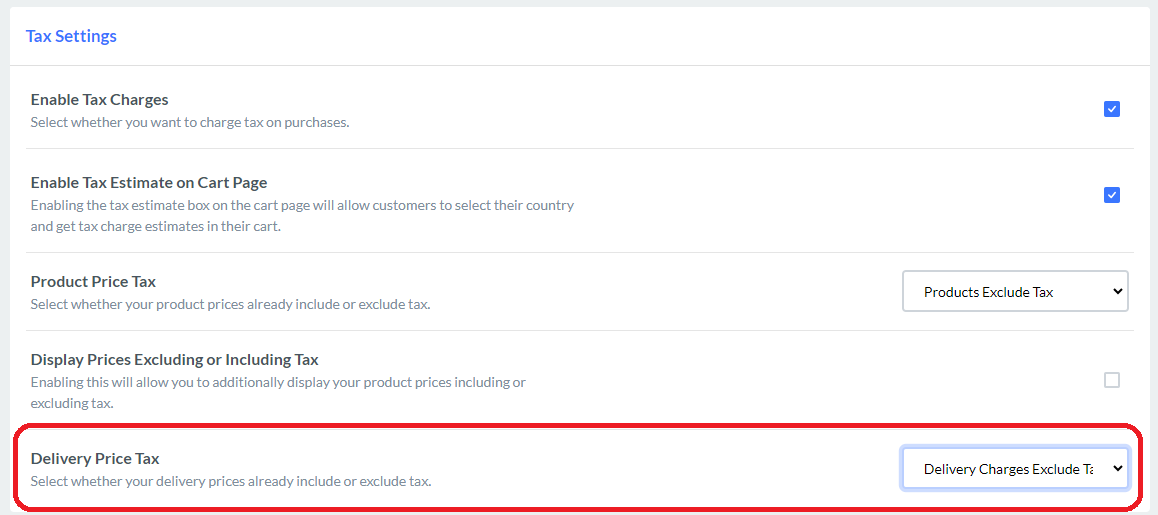Click the Enable Tax Estimate on Cart Page label
1158x515 pixels.
coord(149,183)
